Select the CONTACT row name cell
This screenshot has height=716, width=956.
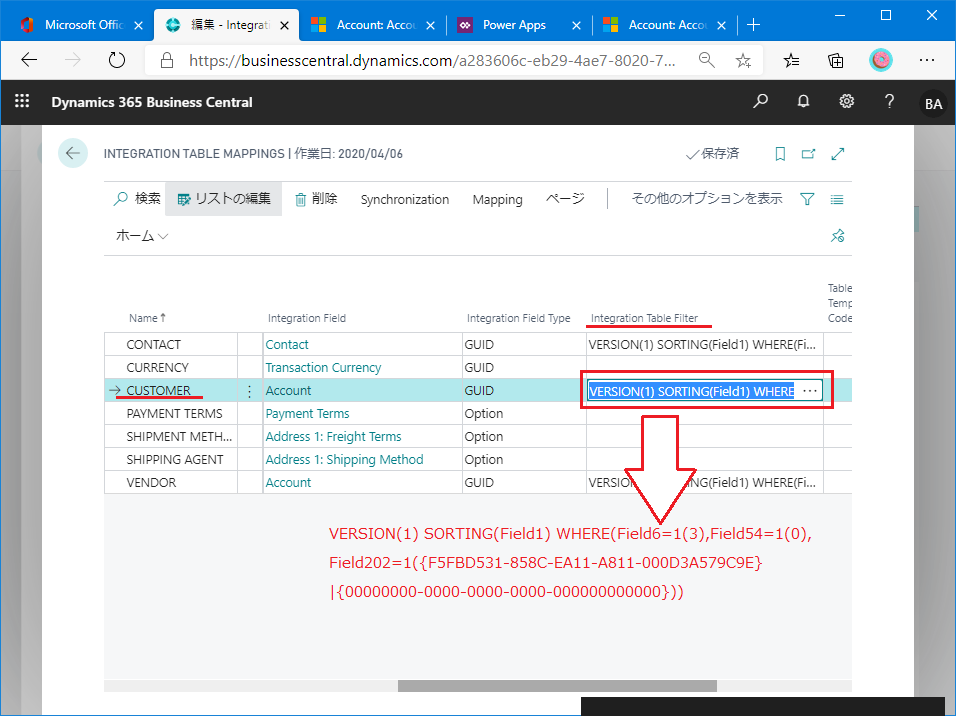point(171,345)
